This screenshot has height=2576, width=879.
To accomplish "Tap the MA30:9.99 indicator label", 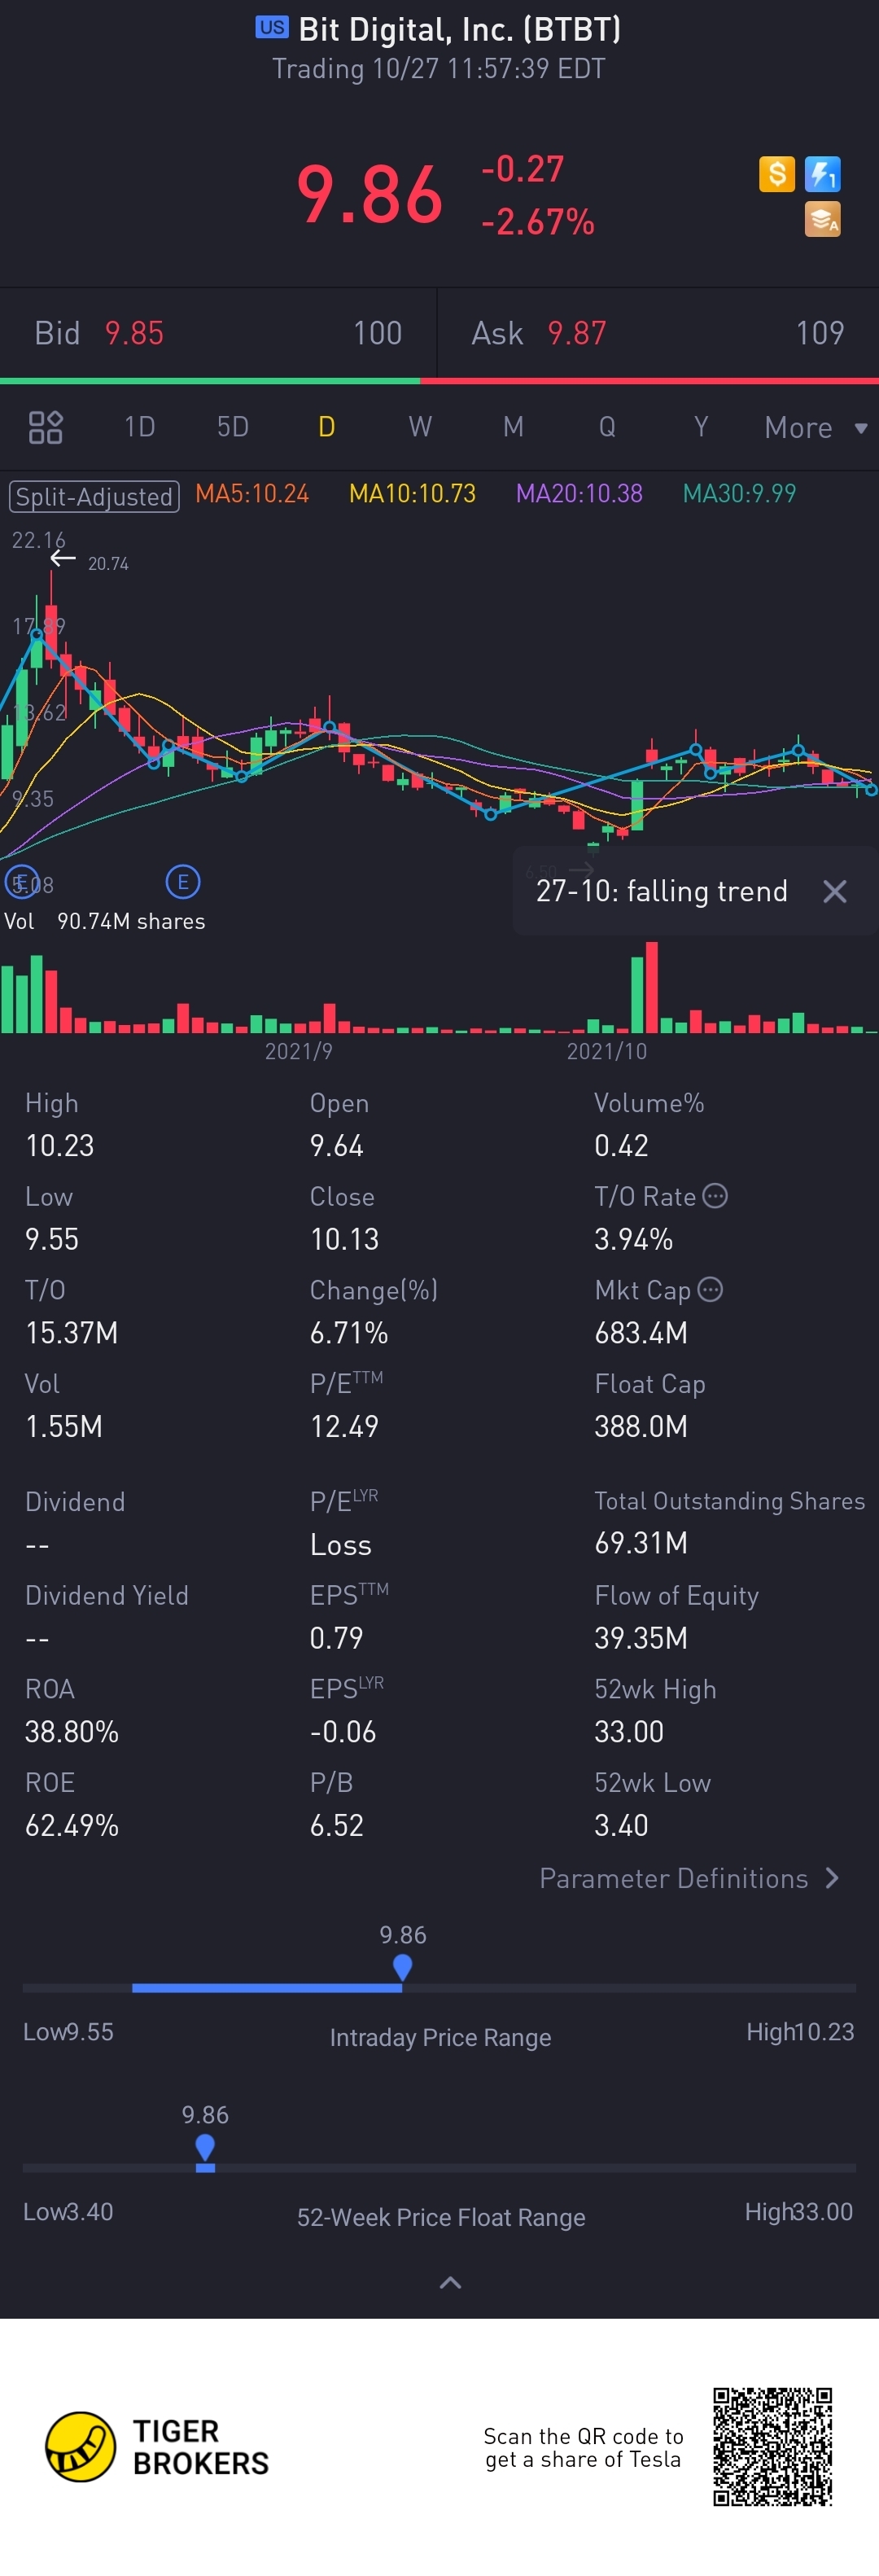I will (739, 493).
